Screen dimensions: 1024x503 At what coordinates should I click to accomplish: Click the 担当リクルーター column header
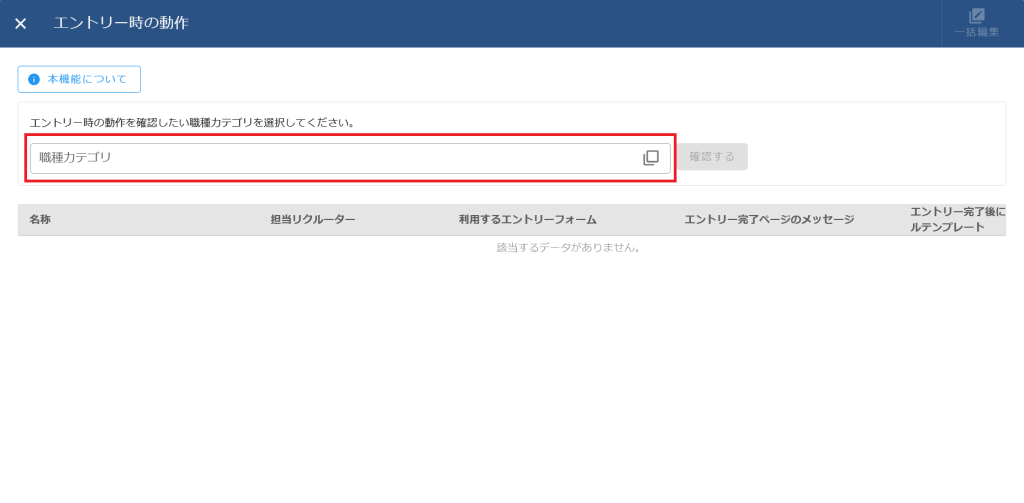pyautogui.click(x=312, y=219)
